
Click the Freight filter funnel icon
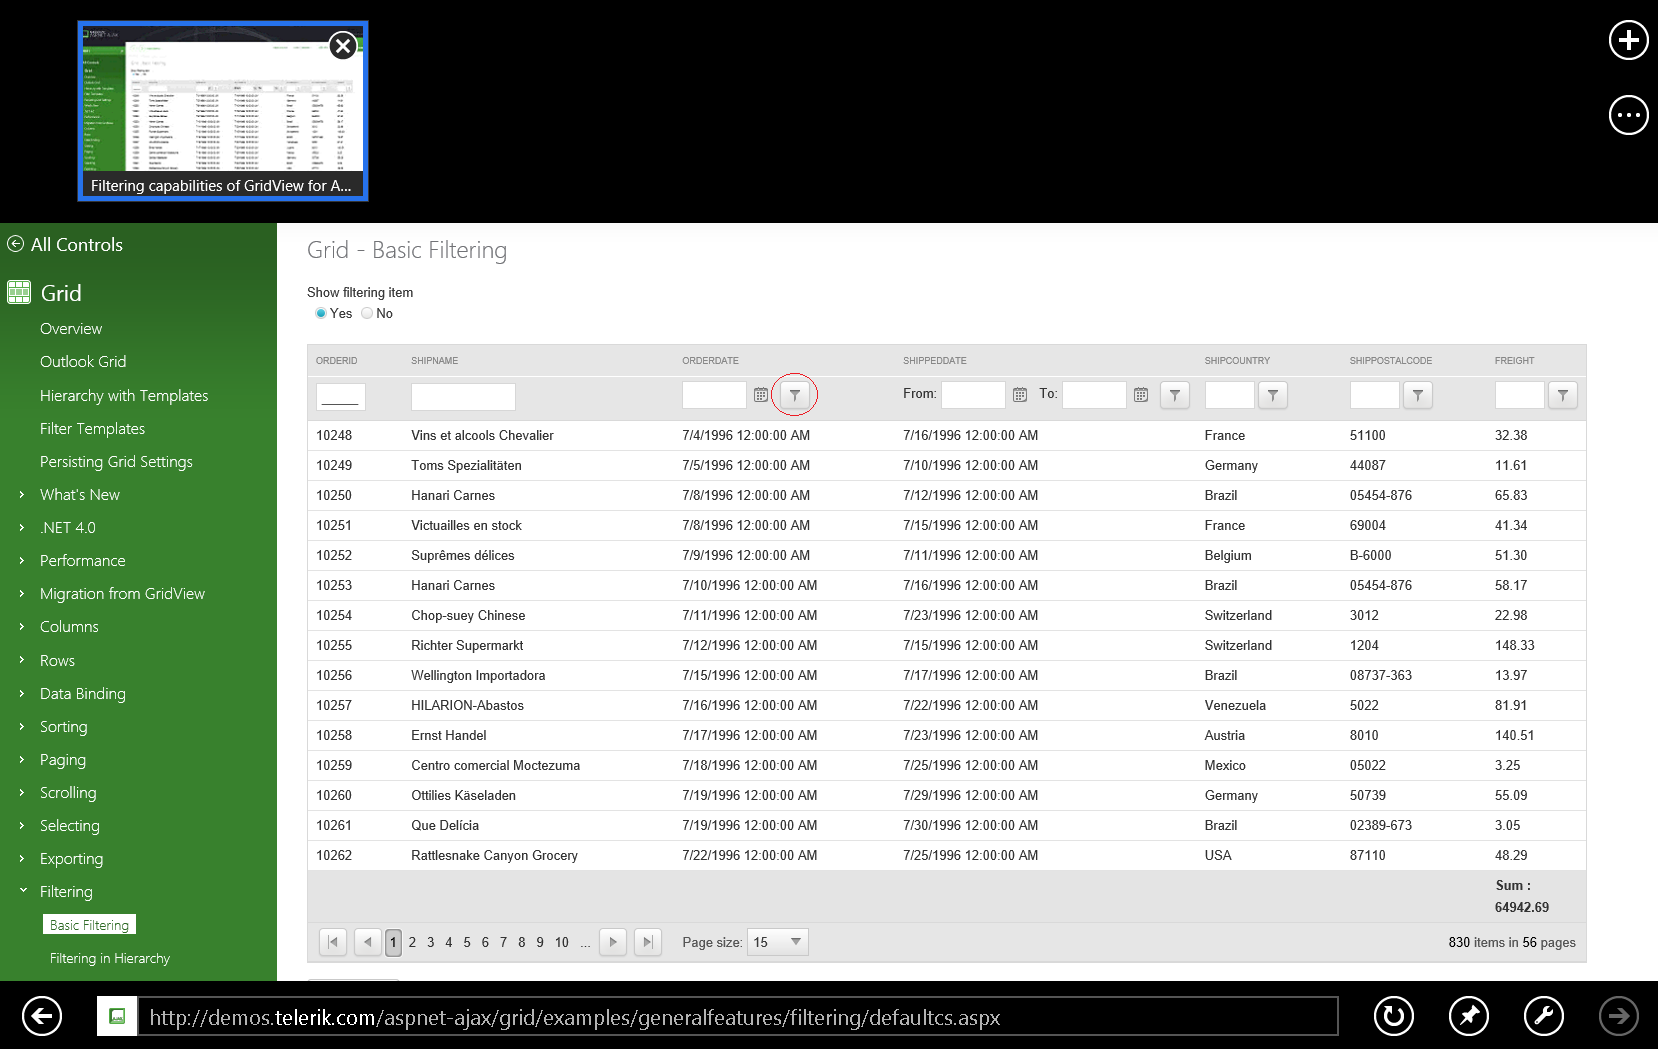[x=1563, y=396]
